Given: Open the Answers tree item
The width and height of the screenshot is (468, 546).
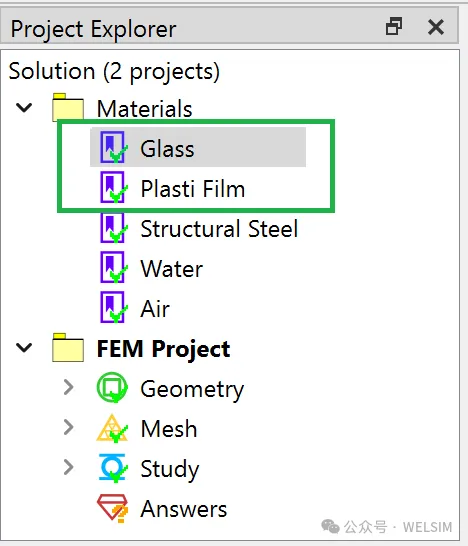Looking at the screenshot, I should tap(184, 509).
